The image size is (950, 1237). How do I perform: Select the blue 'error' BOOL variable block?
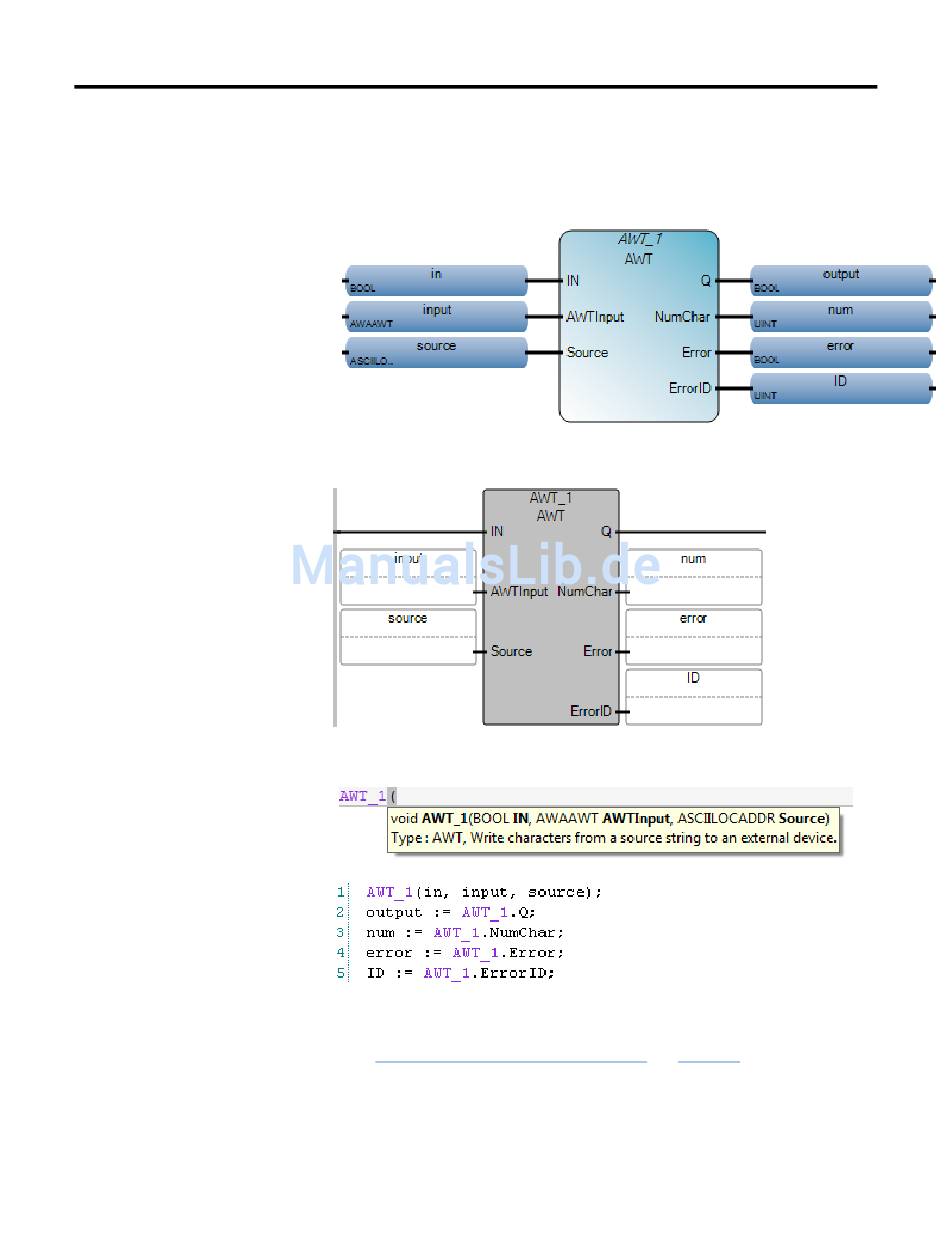(841, 353)
